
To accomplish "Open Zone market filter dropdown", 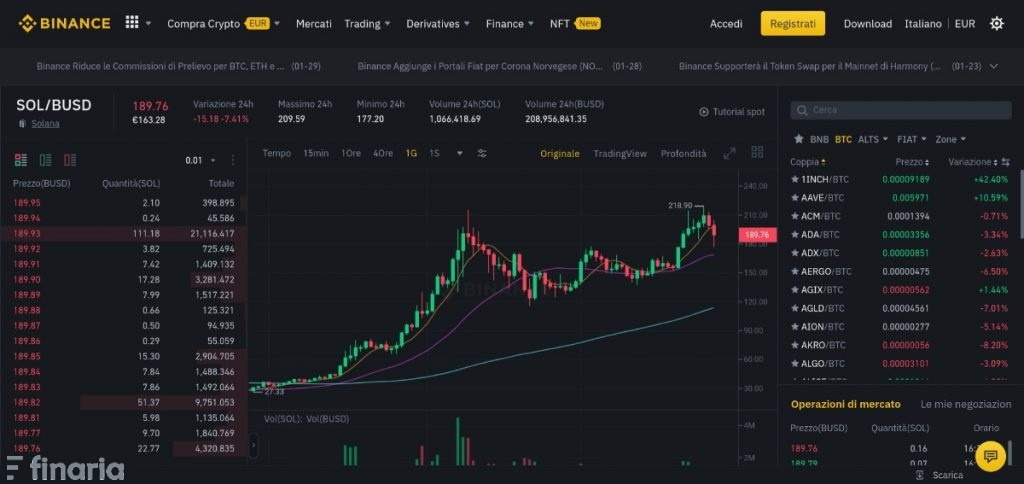I will click(951, 139).
